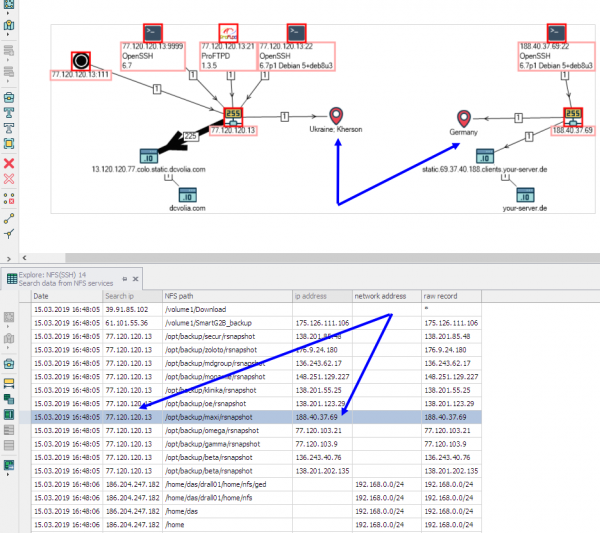The height and width of the screenshot is (533, 600).
Task: Click the 77.120.120.13 host node icon
Action: 233,117
